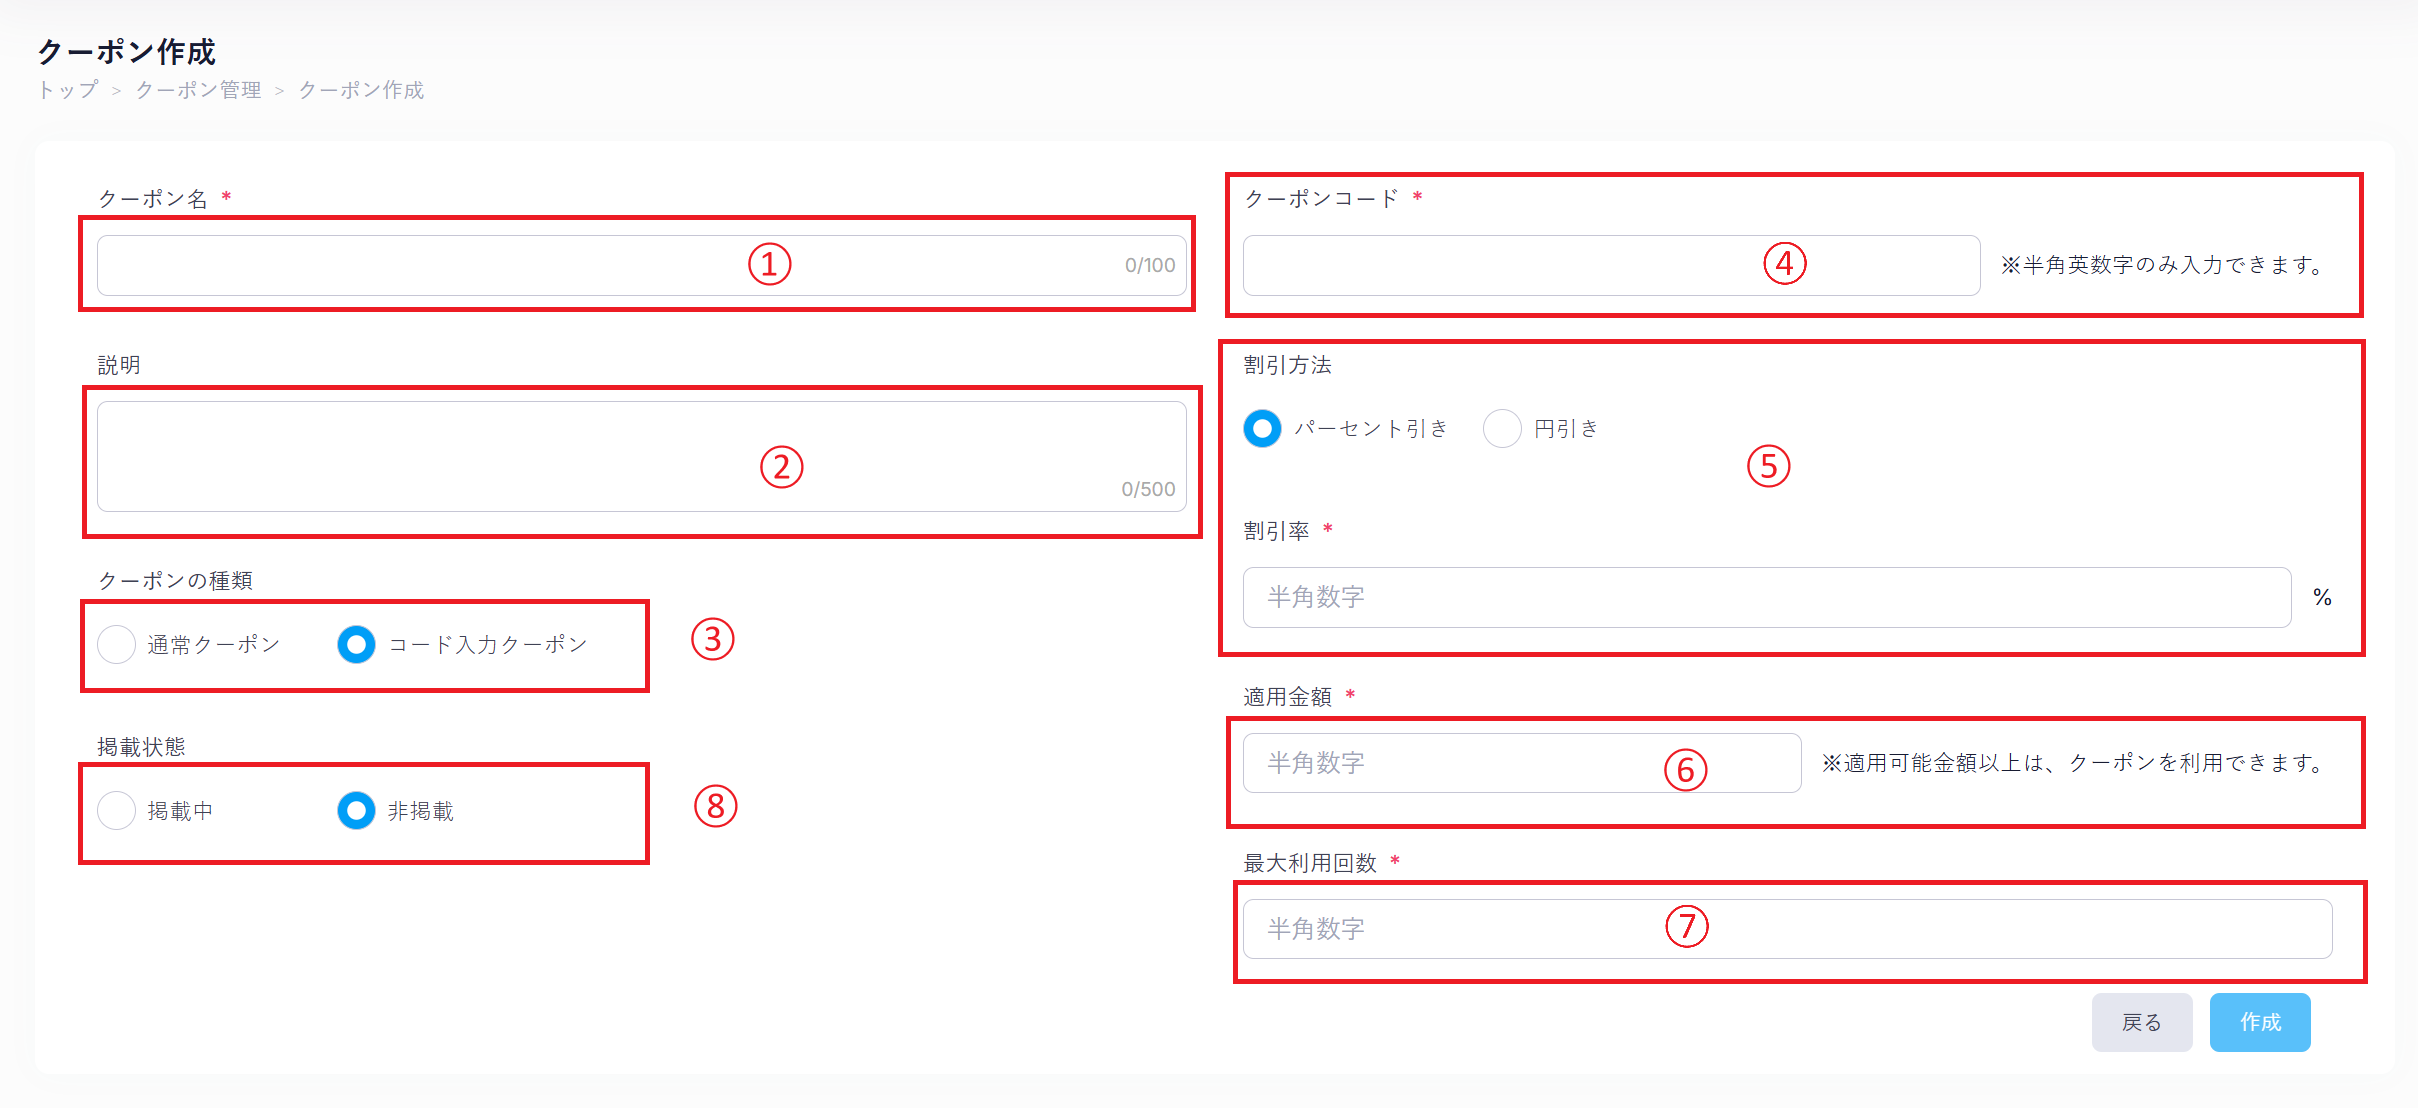
Task: Select the 通常クーポン radio button
Action: (116, 644)
